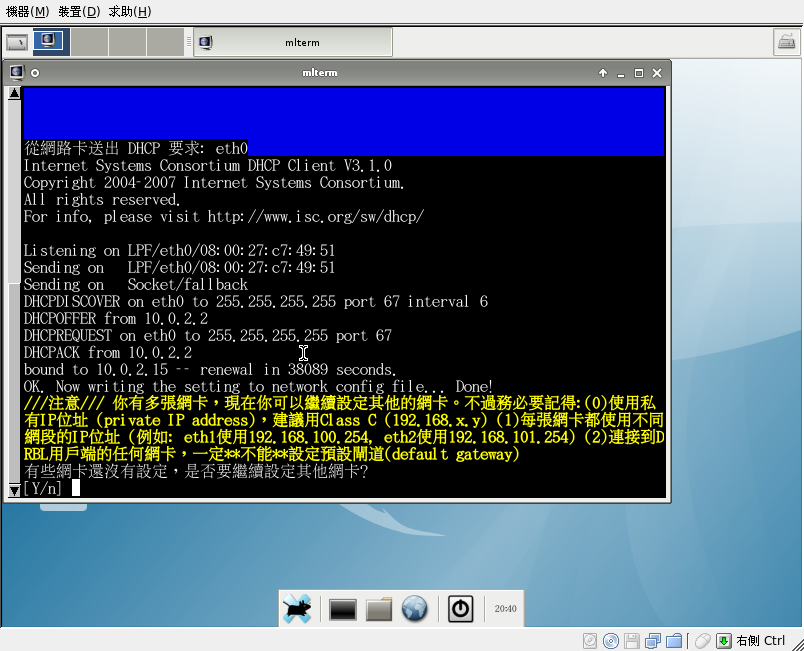This screenshot has width=804, height=651.
Task: Click floppy disk status bar icon
Action: [x=632, y=641]
